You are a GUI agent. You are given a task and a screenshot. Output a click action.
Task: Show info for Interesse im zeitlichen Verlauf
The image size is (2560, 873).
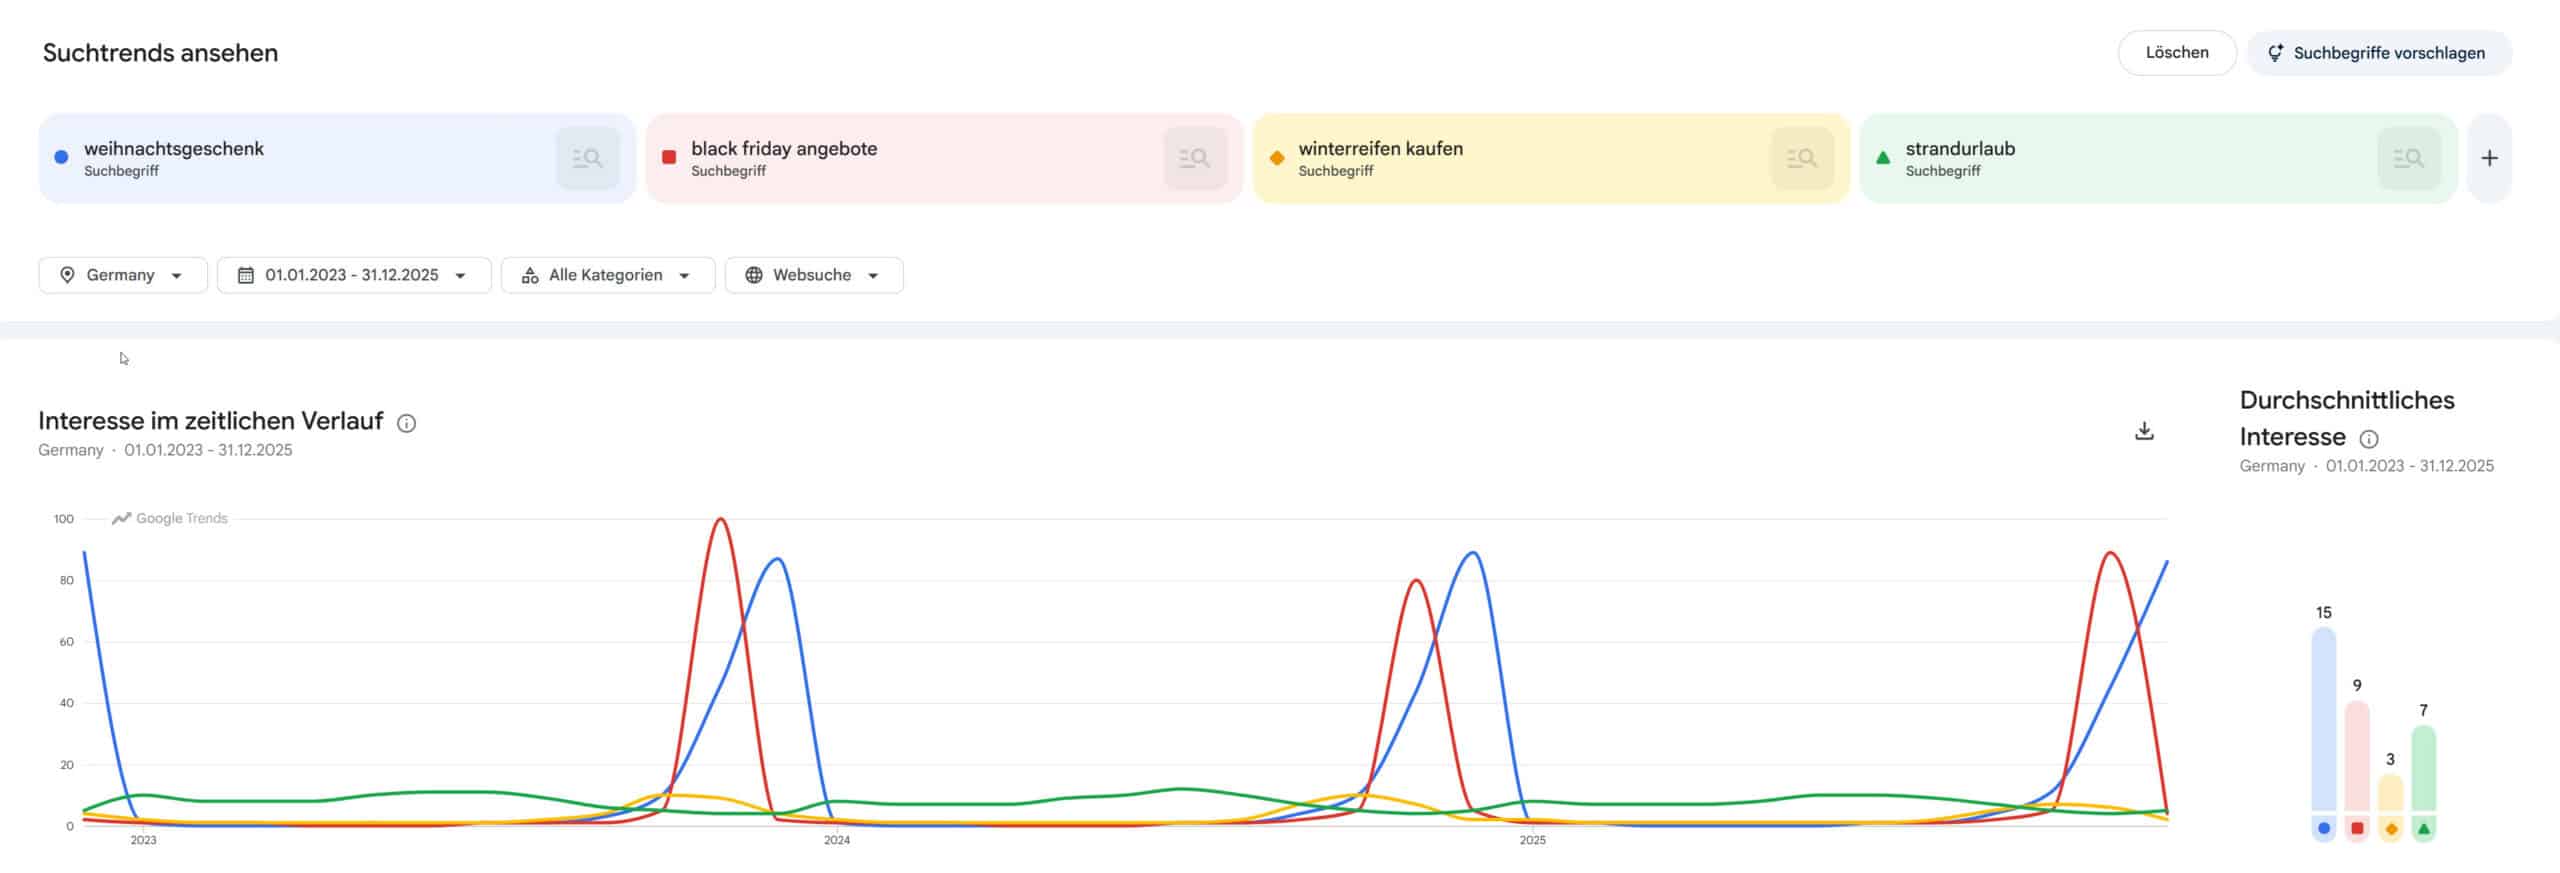[406, 423]
